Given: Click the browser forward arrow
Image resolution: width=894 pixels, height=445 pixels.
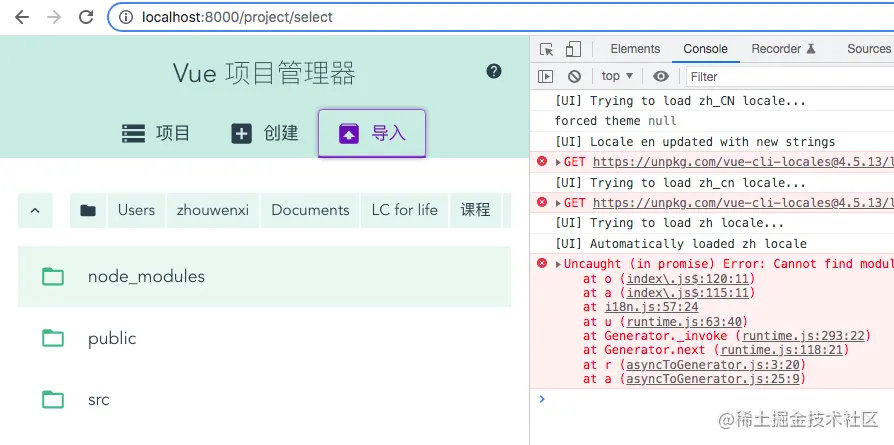Looking at the screenshot, I should [x=54, y=17].
